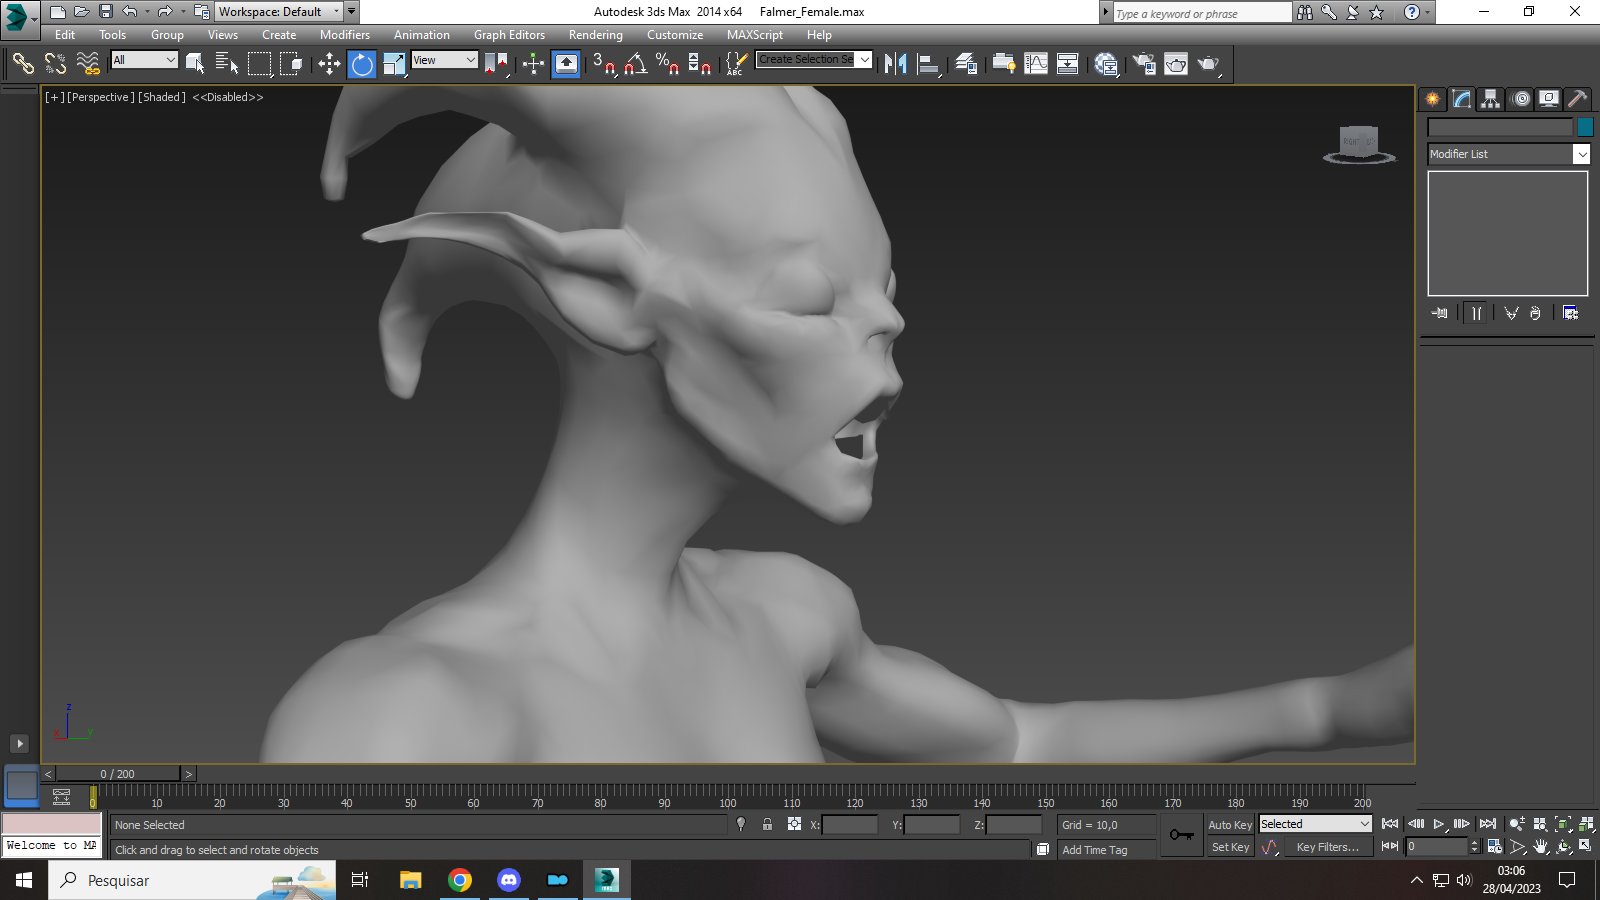The width and height of the screenshot is (1600, 900).
Task: Open the Material Editor icon
Action: [1106, 64]
